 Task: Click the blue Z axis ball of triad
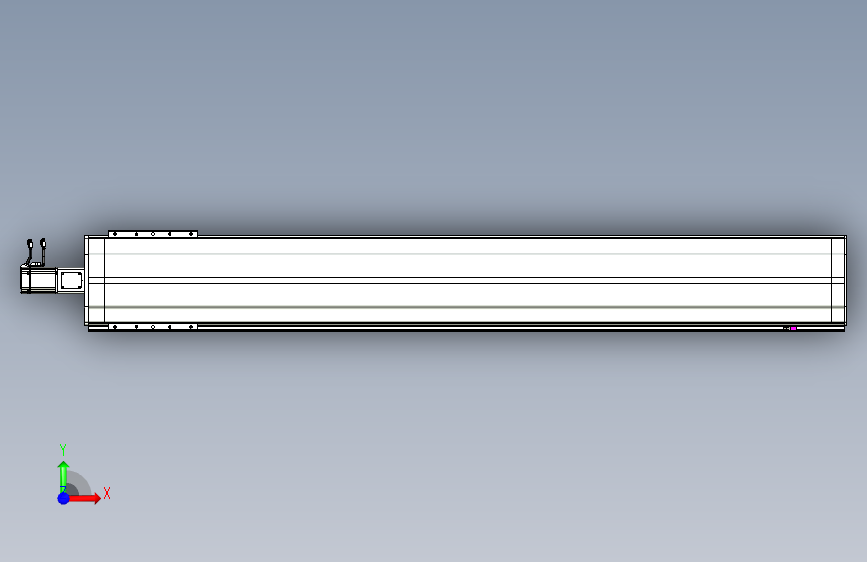64,498
